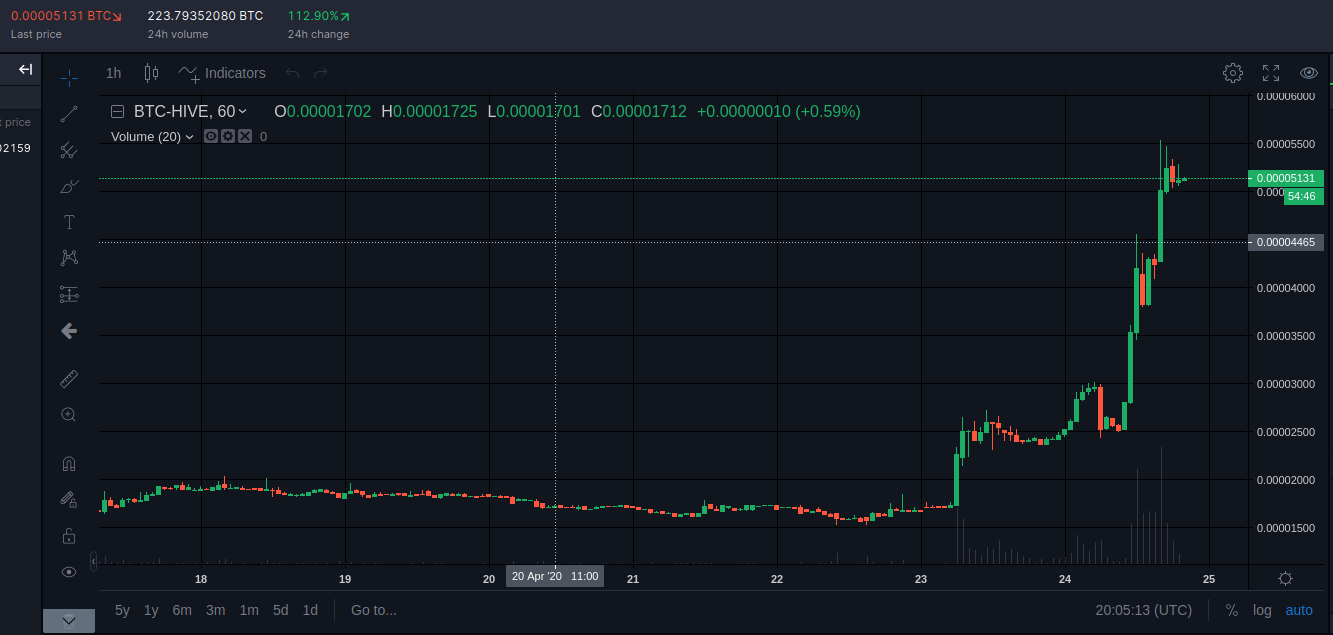Expand the BTC-HIVE symbol dropdown arrow
The width and height of the screenshot is (1333, 635).
click(243, 112)
